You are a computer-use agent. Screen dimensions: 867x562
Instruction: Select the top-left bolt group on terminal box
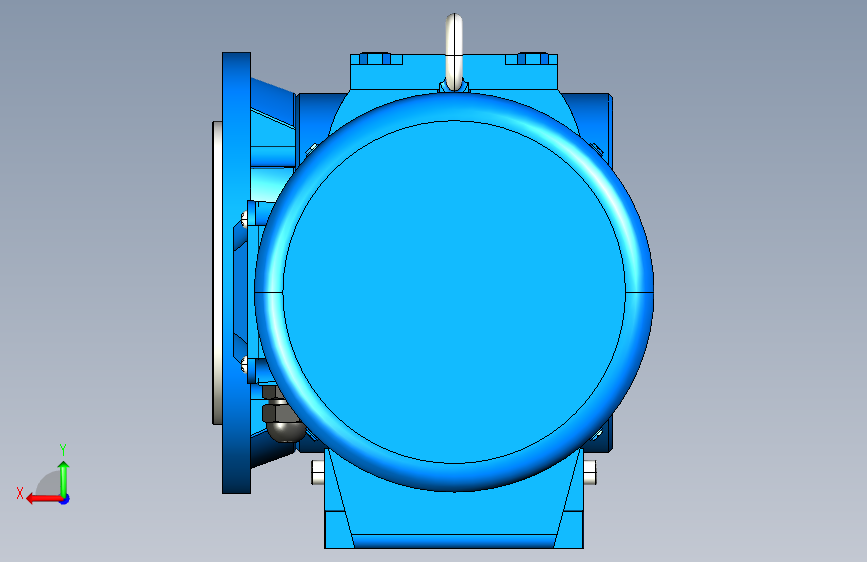pyautogui.click(x=376, y=59)
